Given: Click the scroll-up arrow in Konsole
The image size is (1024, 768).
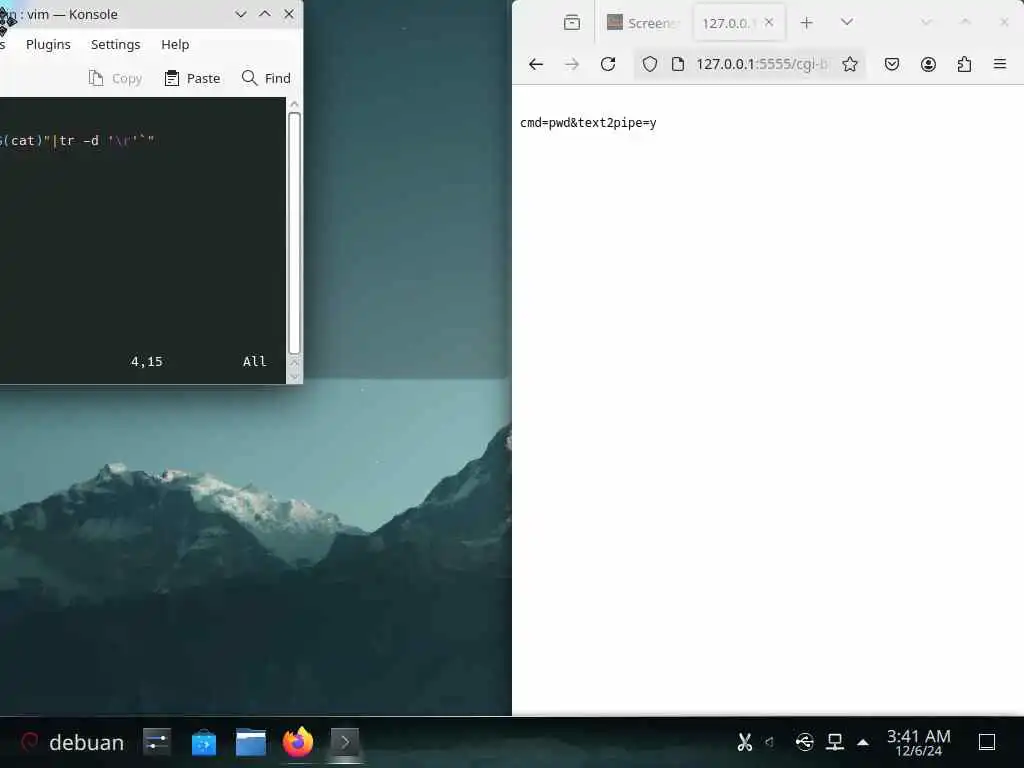Looking at the screenshot, I should click(x=295, y=104).
